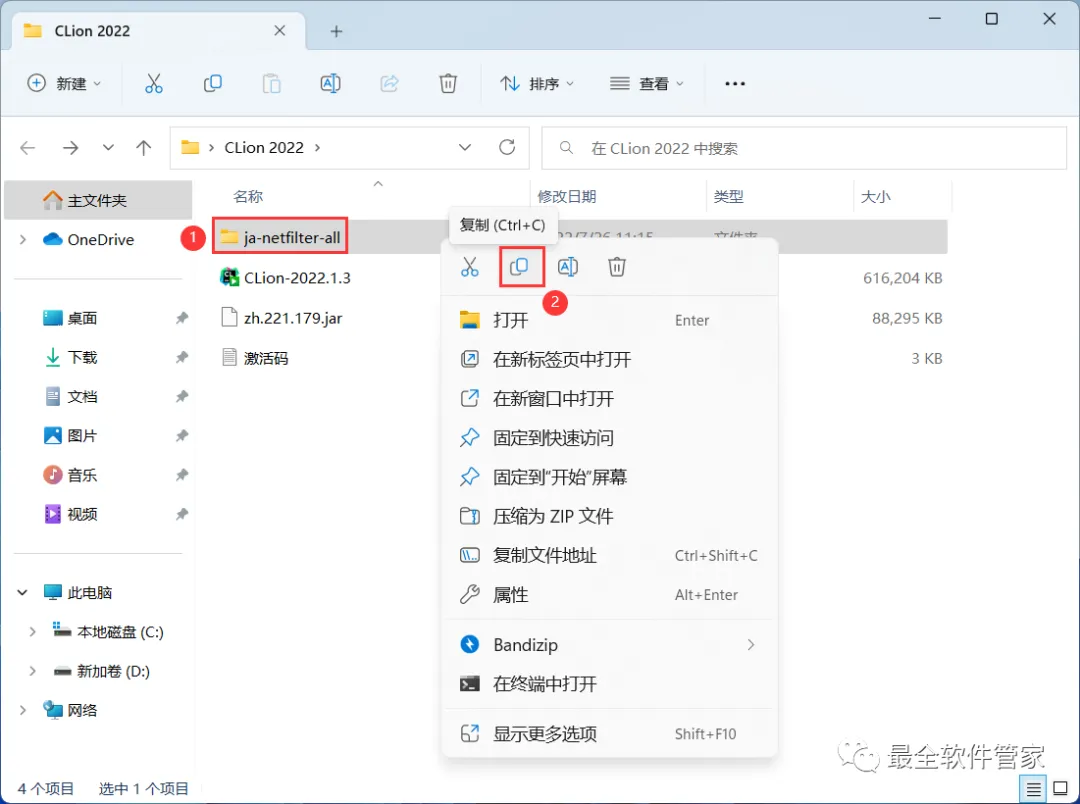Refresh the current folder view

(x=507, y=147)
